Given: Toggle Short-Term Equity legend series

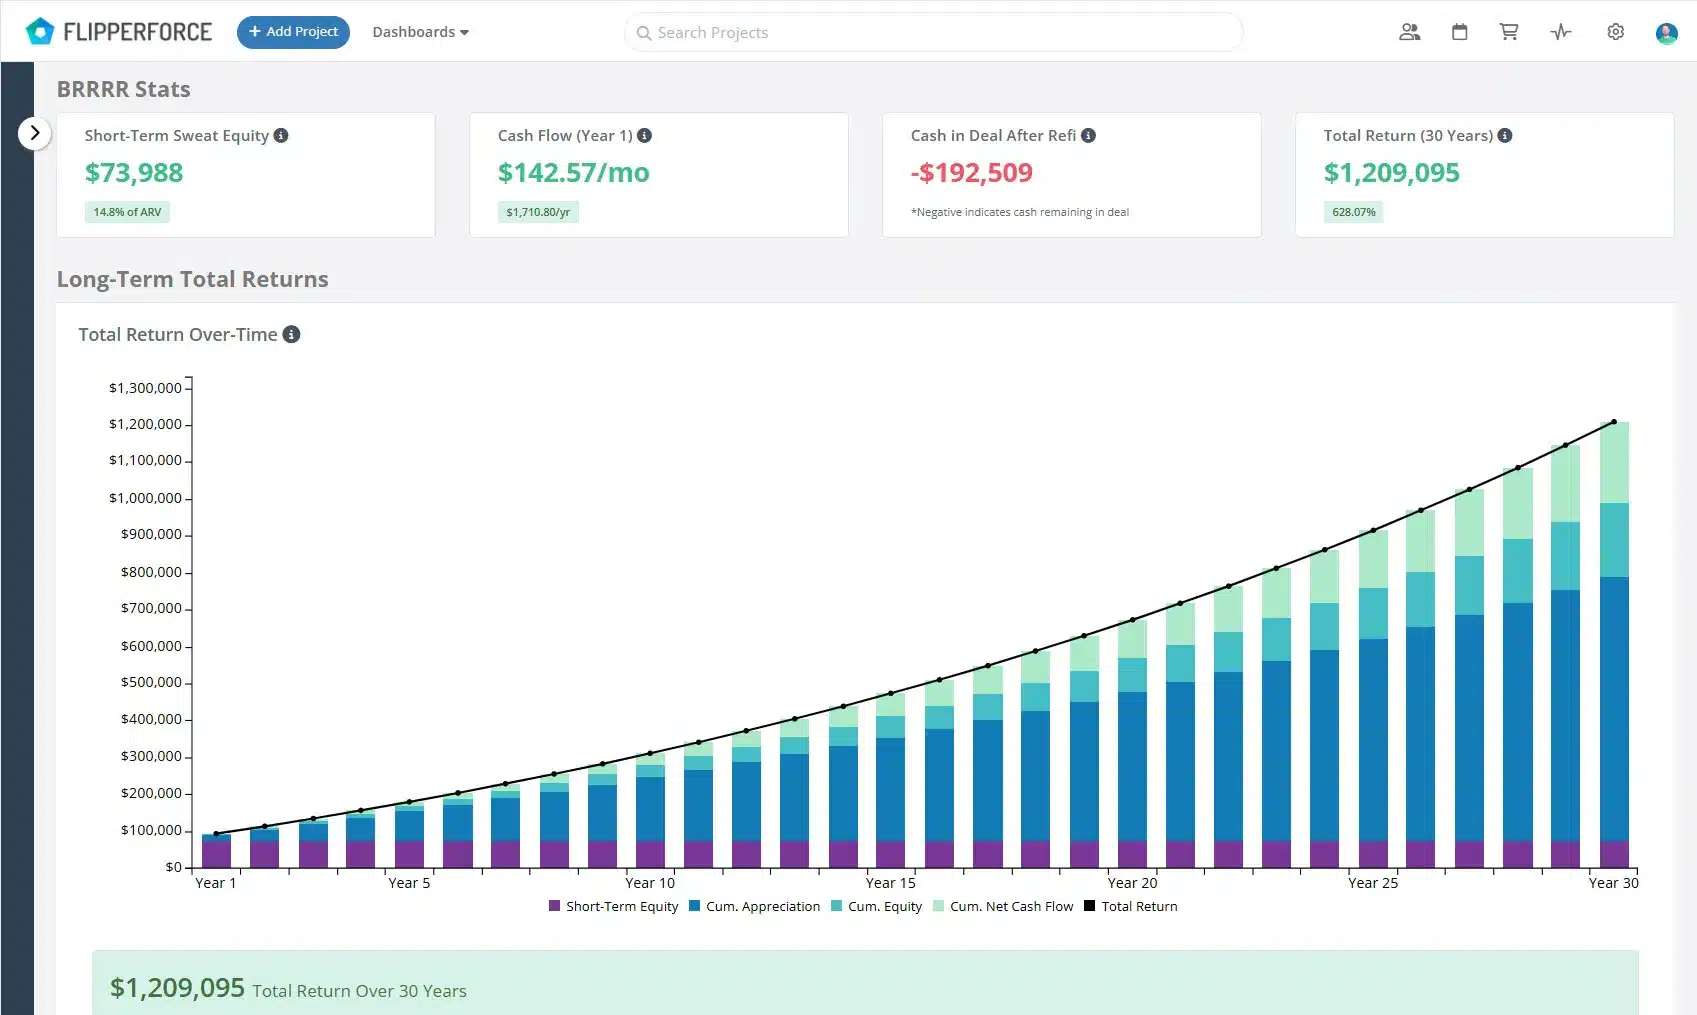Looking at the screenshot, I should (613, 906).
